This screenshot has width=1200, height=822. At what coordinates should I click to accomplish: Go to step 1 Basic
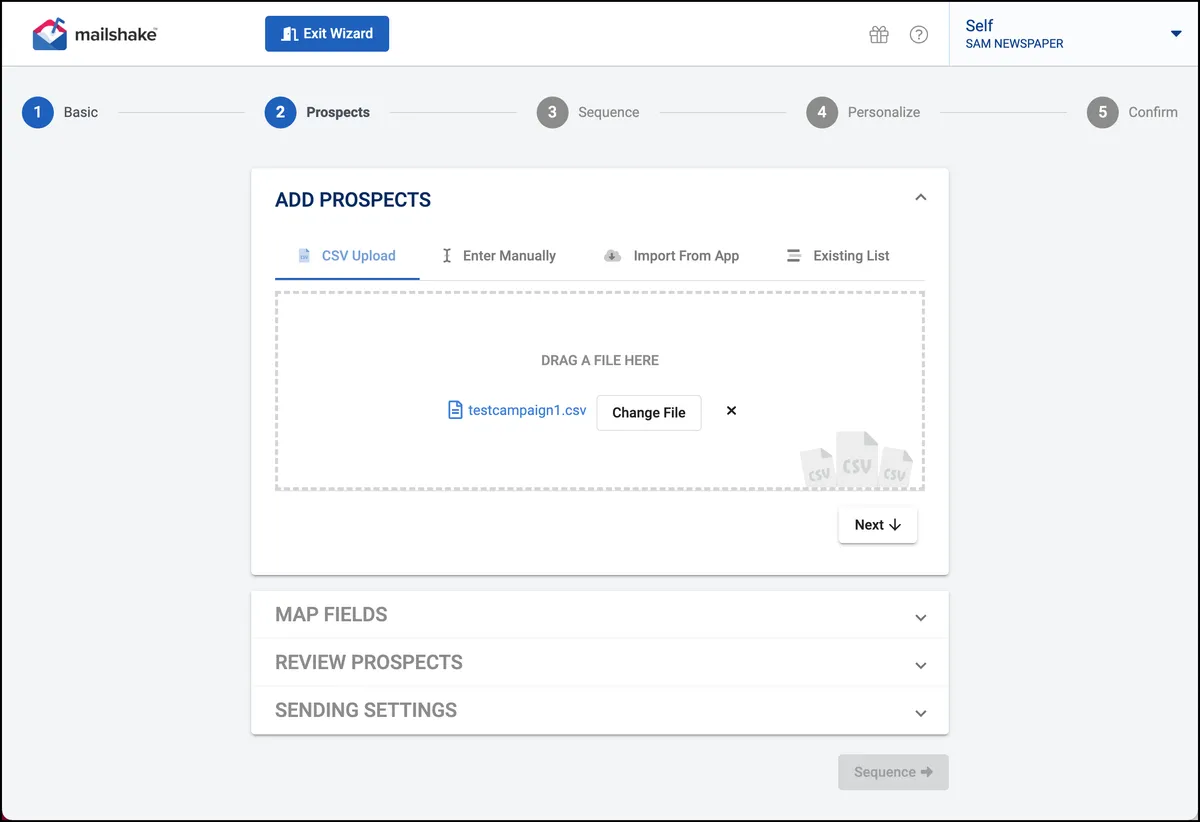[x=60, y=112]
